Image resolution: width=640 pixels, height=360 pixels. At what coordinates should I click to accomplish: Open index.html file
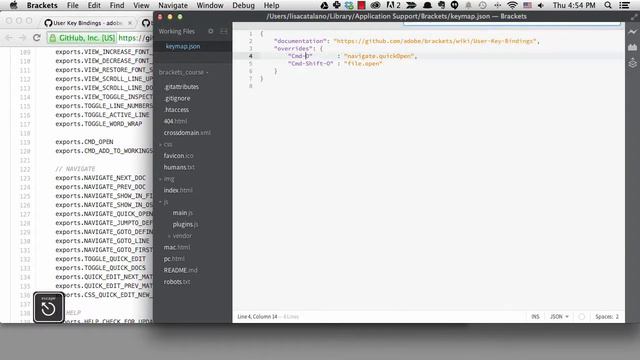178,190
